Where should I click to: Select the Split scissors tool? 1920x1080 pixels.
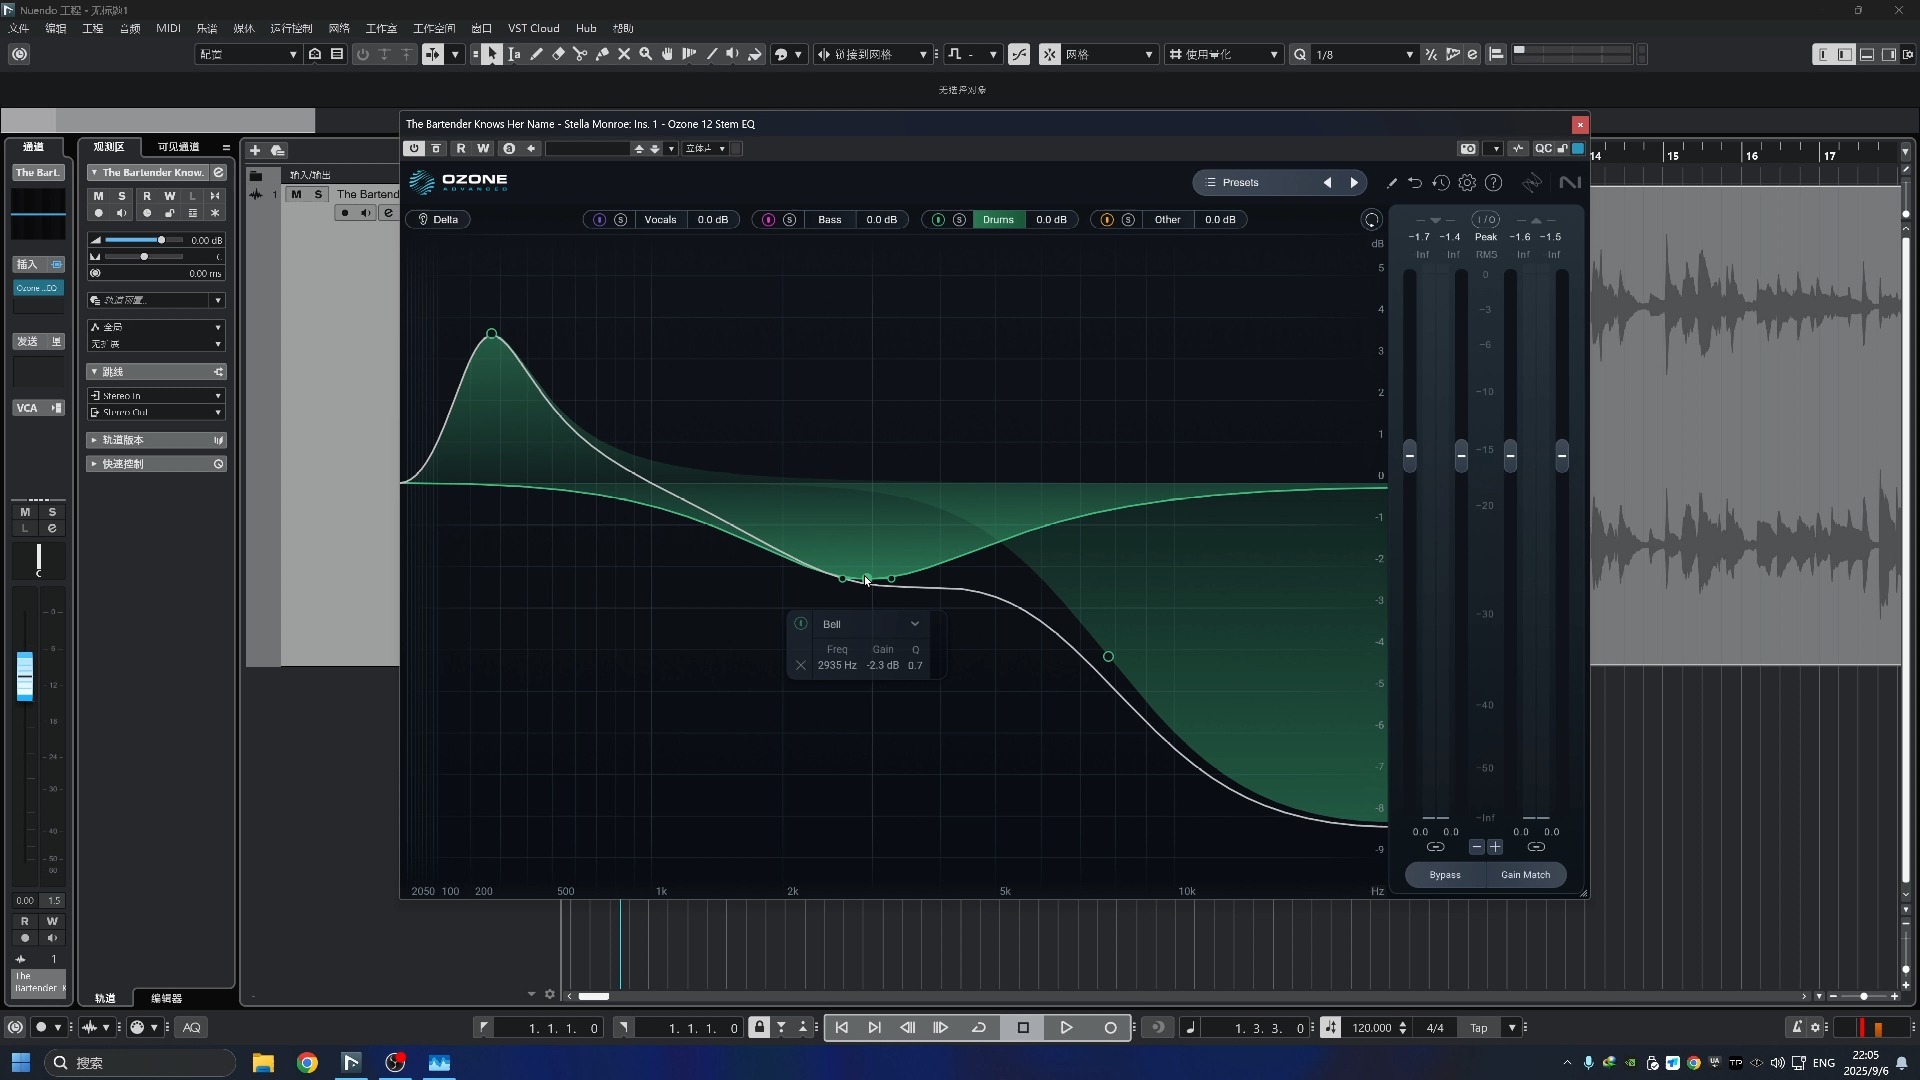click(x=580, y=54)
